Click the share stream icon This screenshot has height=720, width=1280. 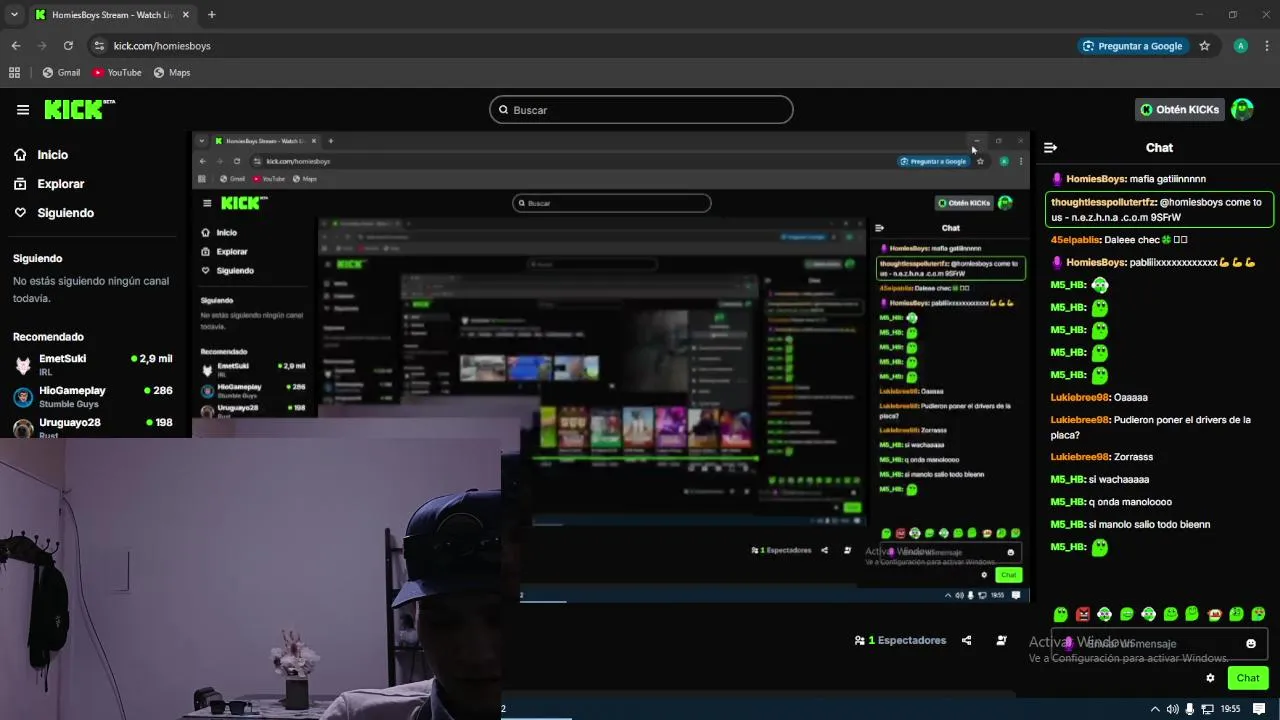point(966,640)
